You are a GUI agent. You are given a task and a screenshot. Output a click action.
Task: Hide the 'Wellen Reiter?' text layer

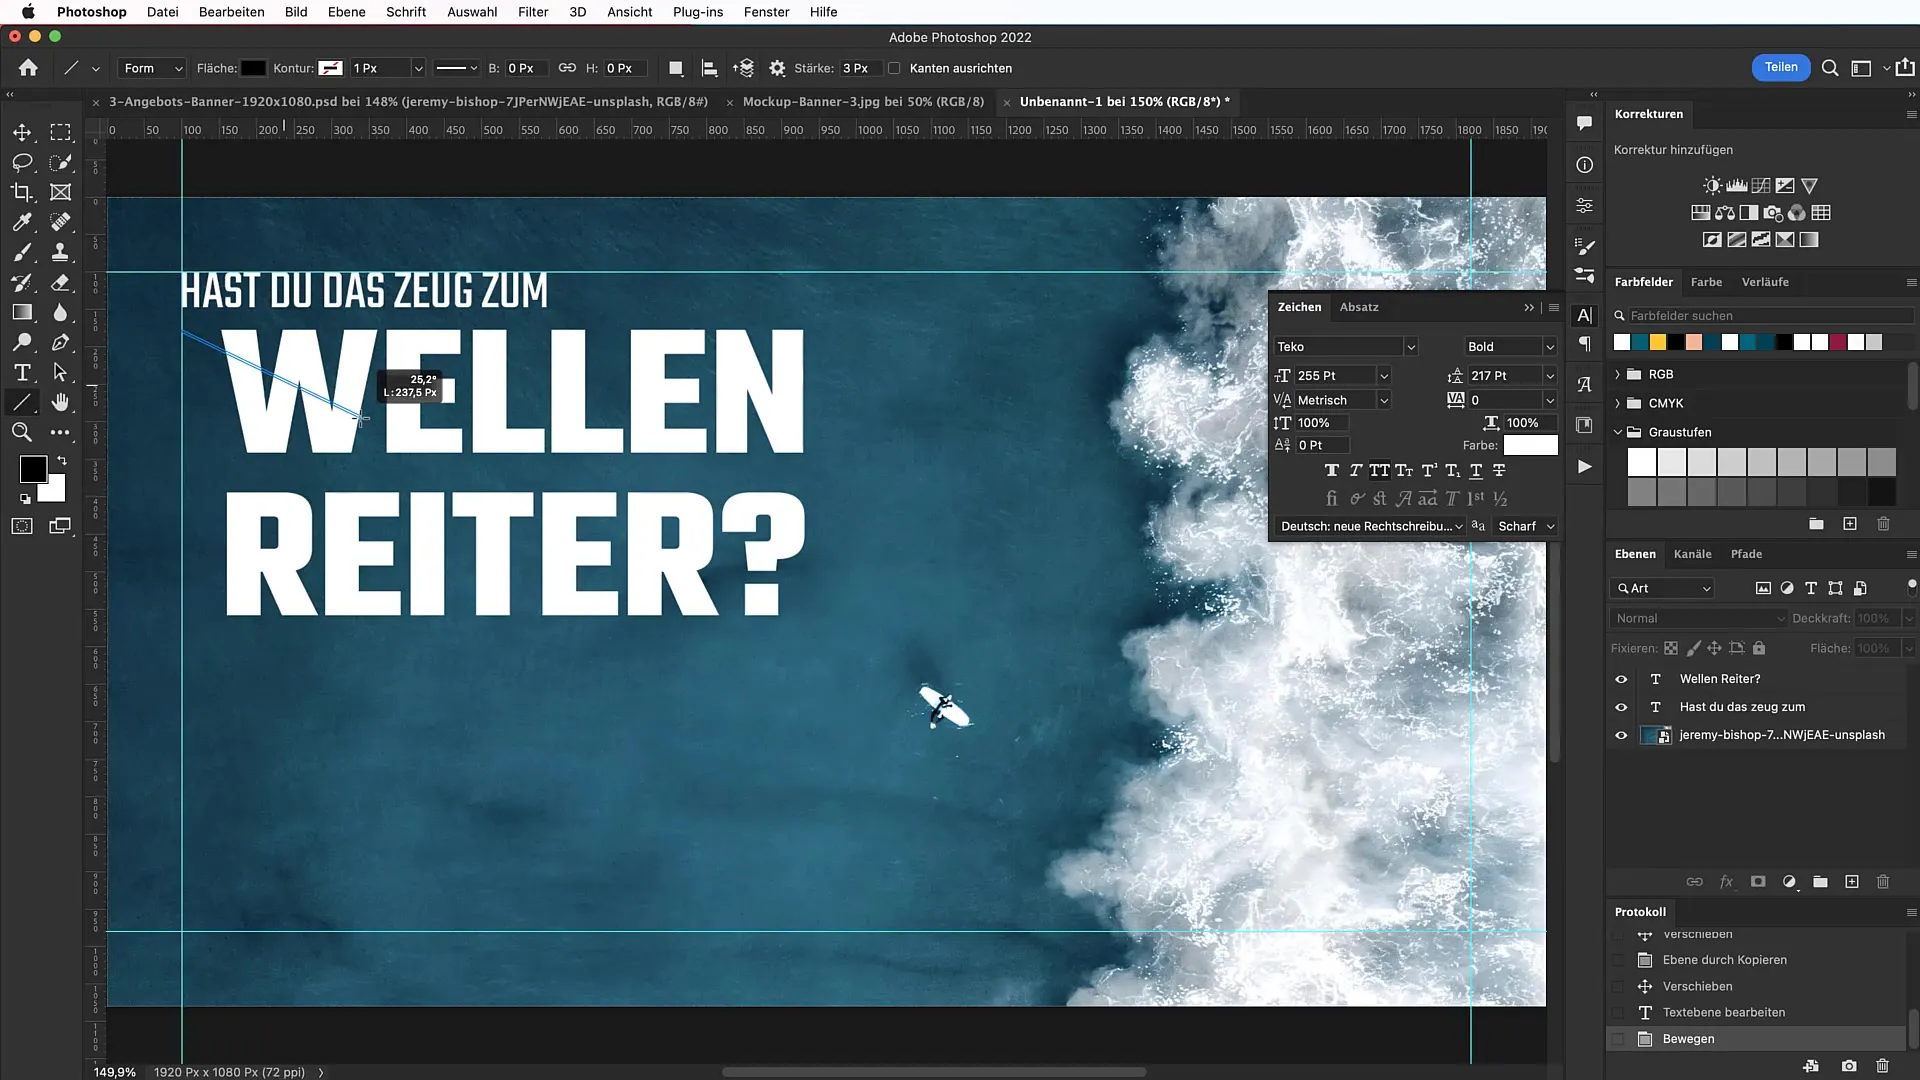tap(1622, 678)
